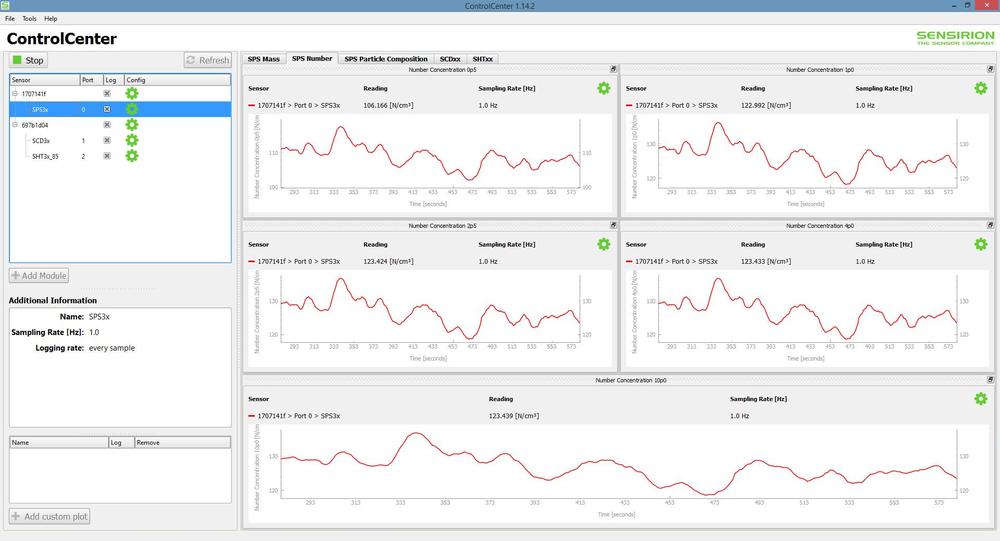Open config gear for SCD3x sensor

coord(131,141)
